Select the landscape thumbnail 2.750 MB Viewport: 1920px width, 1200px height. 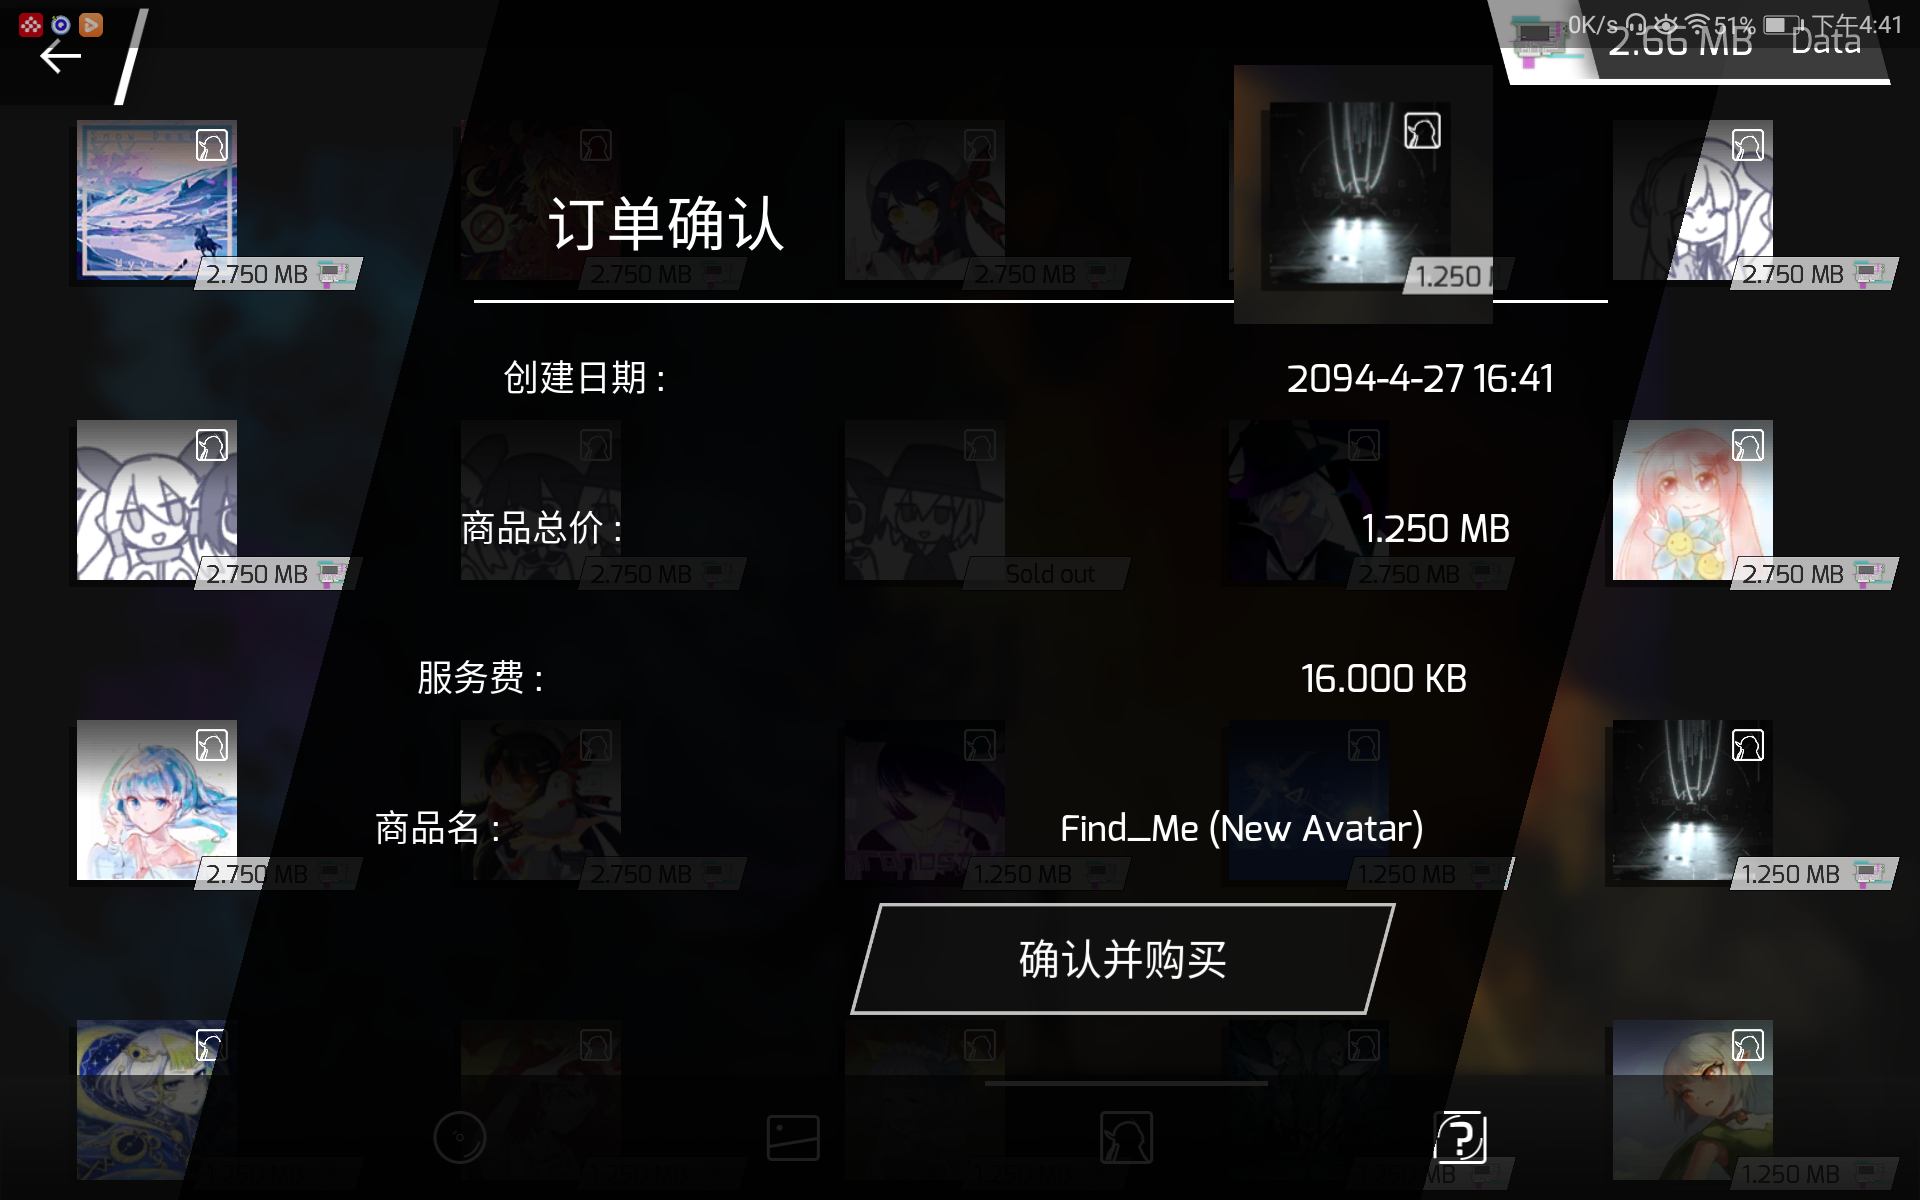[155, 200]
